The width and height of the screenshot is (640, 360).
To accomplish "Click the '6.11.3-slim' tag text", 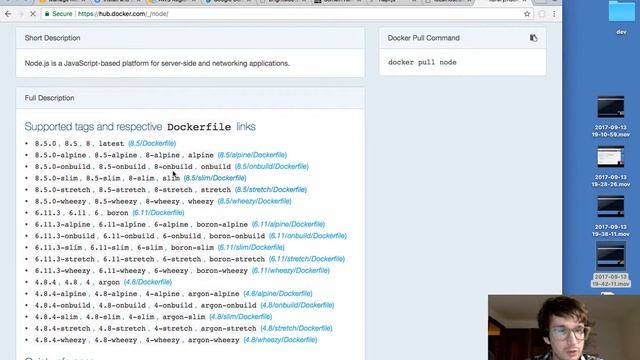I will tap(58, 248).
